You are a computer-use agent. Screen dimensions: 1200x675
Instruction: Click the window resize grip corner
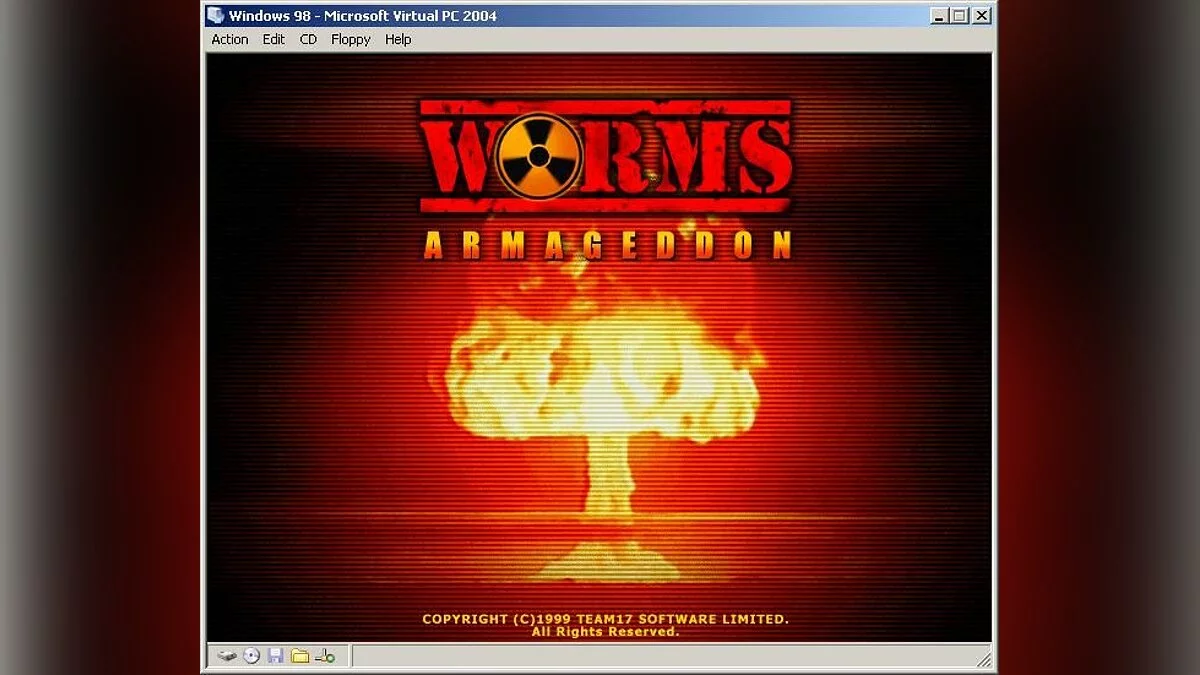pos(984,658)
